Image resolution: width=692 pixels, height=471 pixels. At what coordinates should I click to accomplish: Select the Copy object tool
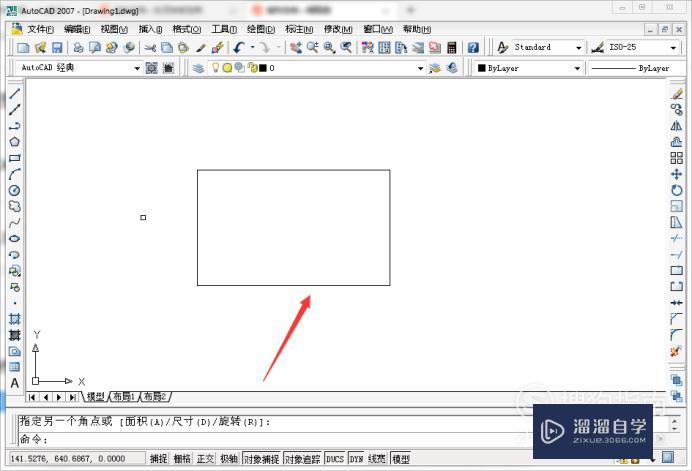677,109
